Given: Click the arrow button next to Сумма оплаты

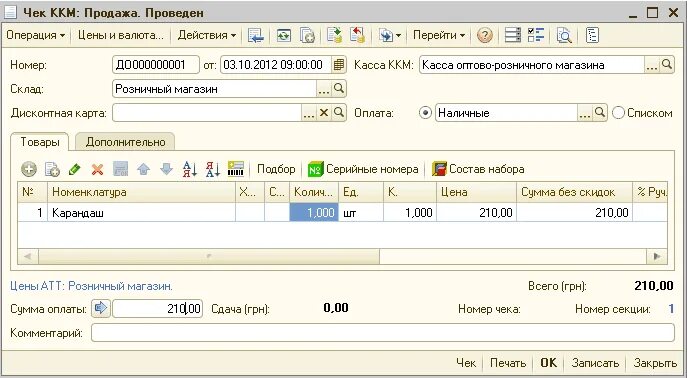Looking at the screenshot, I should tap(101, 309).
